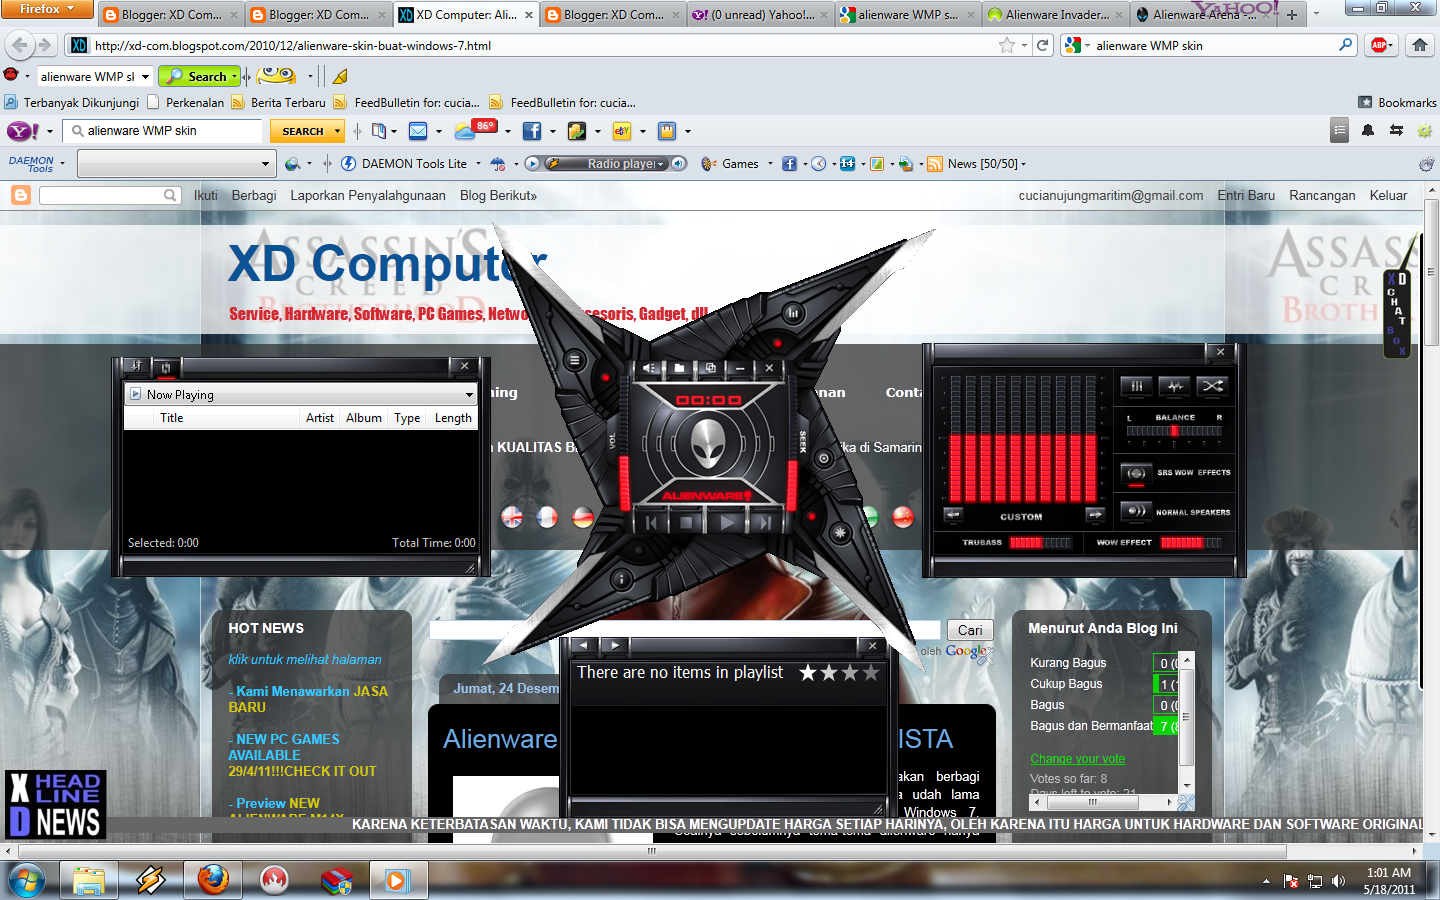Open eBay icon in Yahoo toolbar
The height and width of the screenshot is (900, 1440).
[x=622, y=131]
